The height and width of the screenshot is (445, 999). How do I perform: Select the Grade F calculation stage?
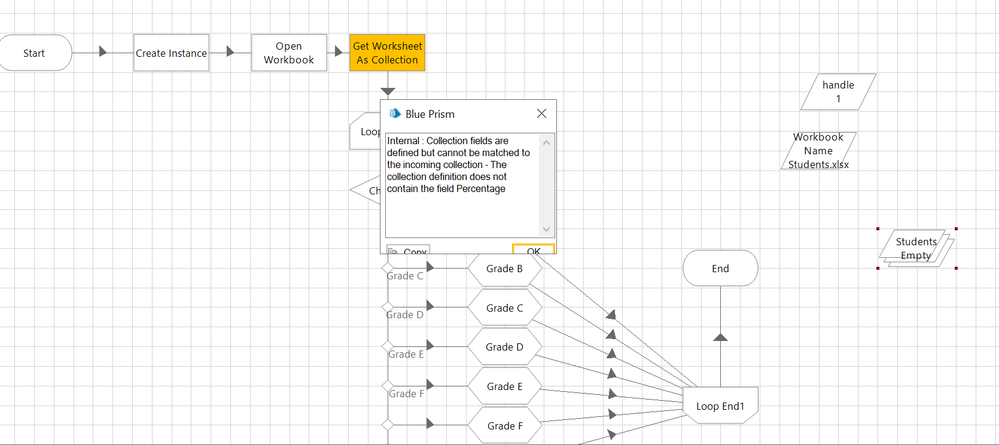(x=505, y=426)
